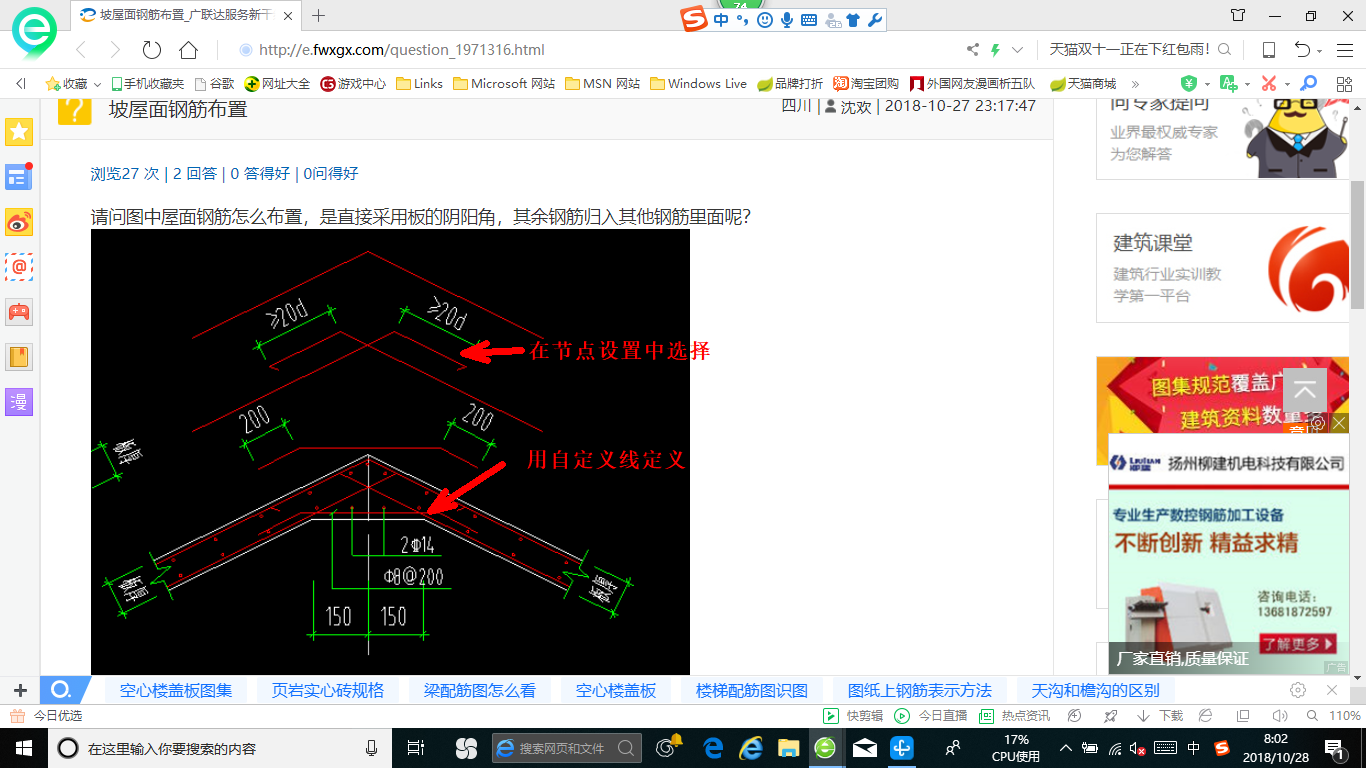Image resolution: width=1366 pixels, height=768 pixels.
Task: Open the 手机收藏夹 bookmark
Action: 147,84
